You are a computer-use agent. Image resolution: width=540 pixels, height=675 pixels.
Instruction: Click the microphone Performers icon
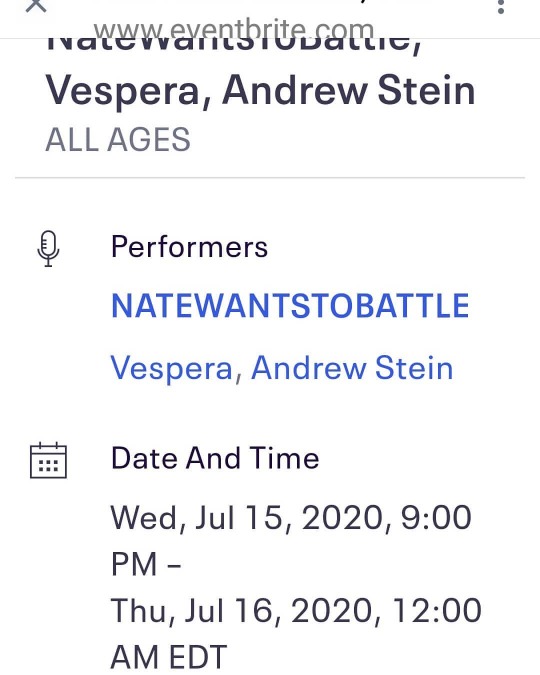coord(48,249)
